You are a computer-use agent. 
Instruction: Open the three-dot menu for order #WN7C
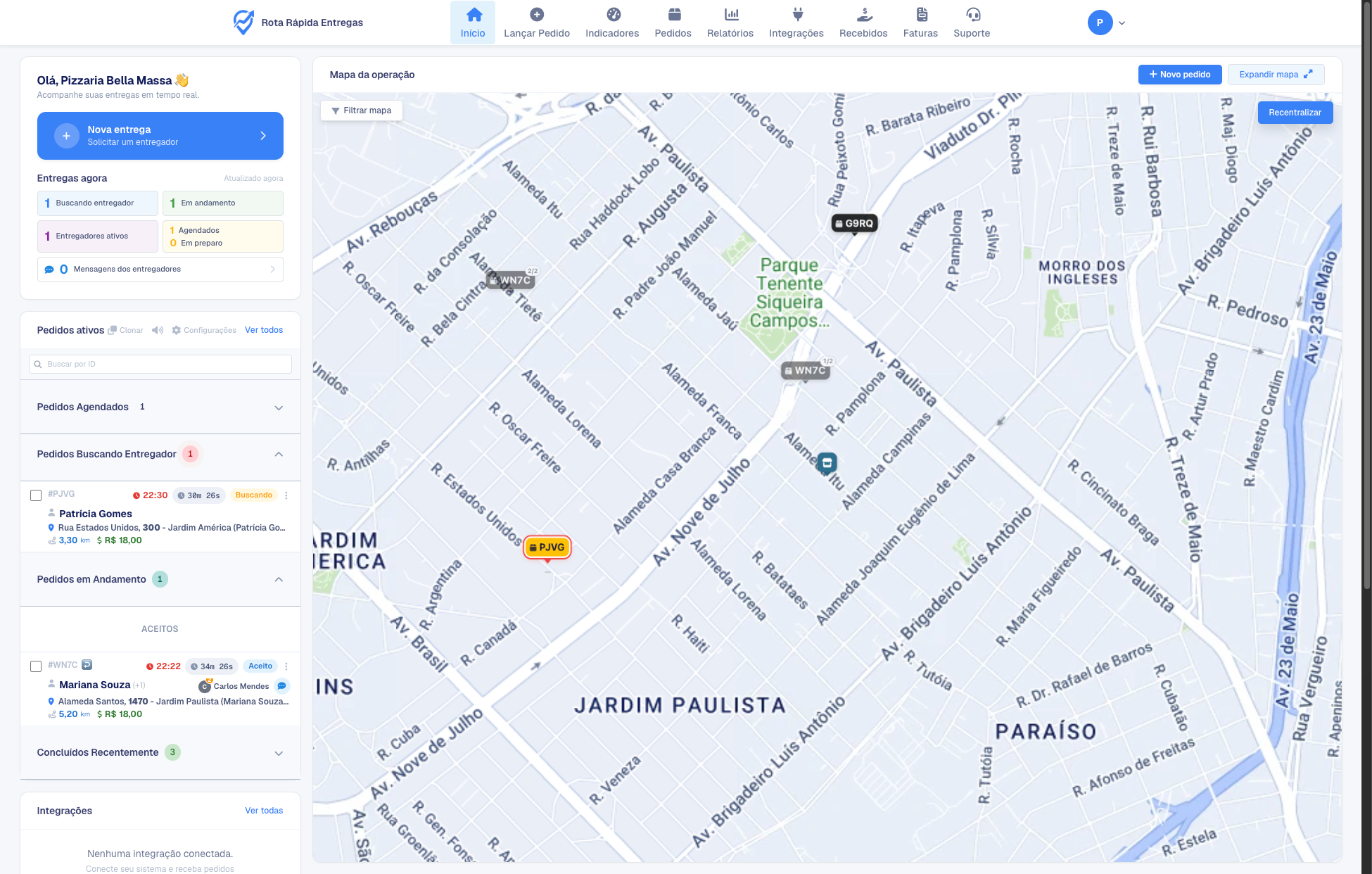286,666
